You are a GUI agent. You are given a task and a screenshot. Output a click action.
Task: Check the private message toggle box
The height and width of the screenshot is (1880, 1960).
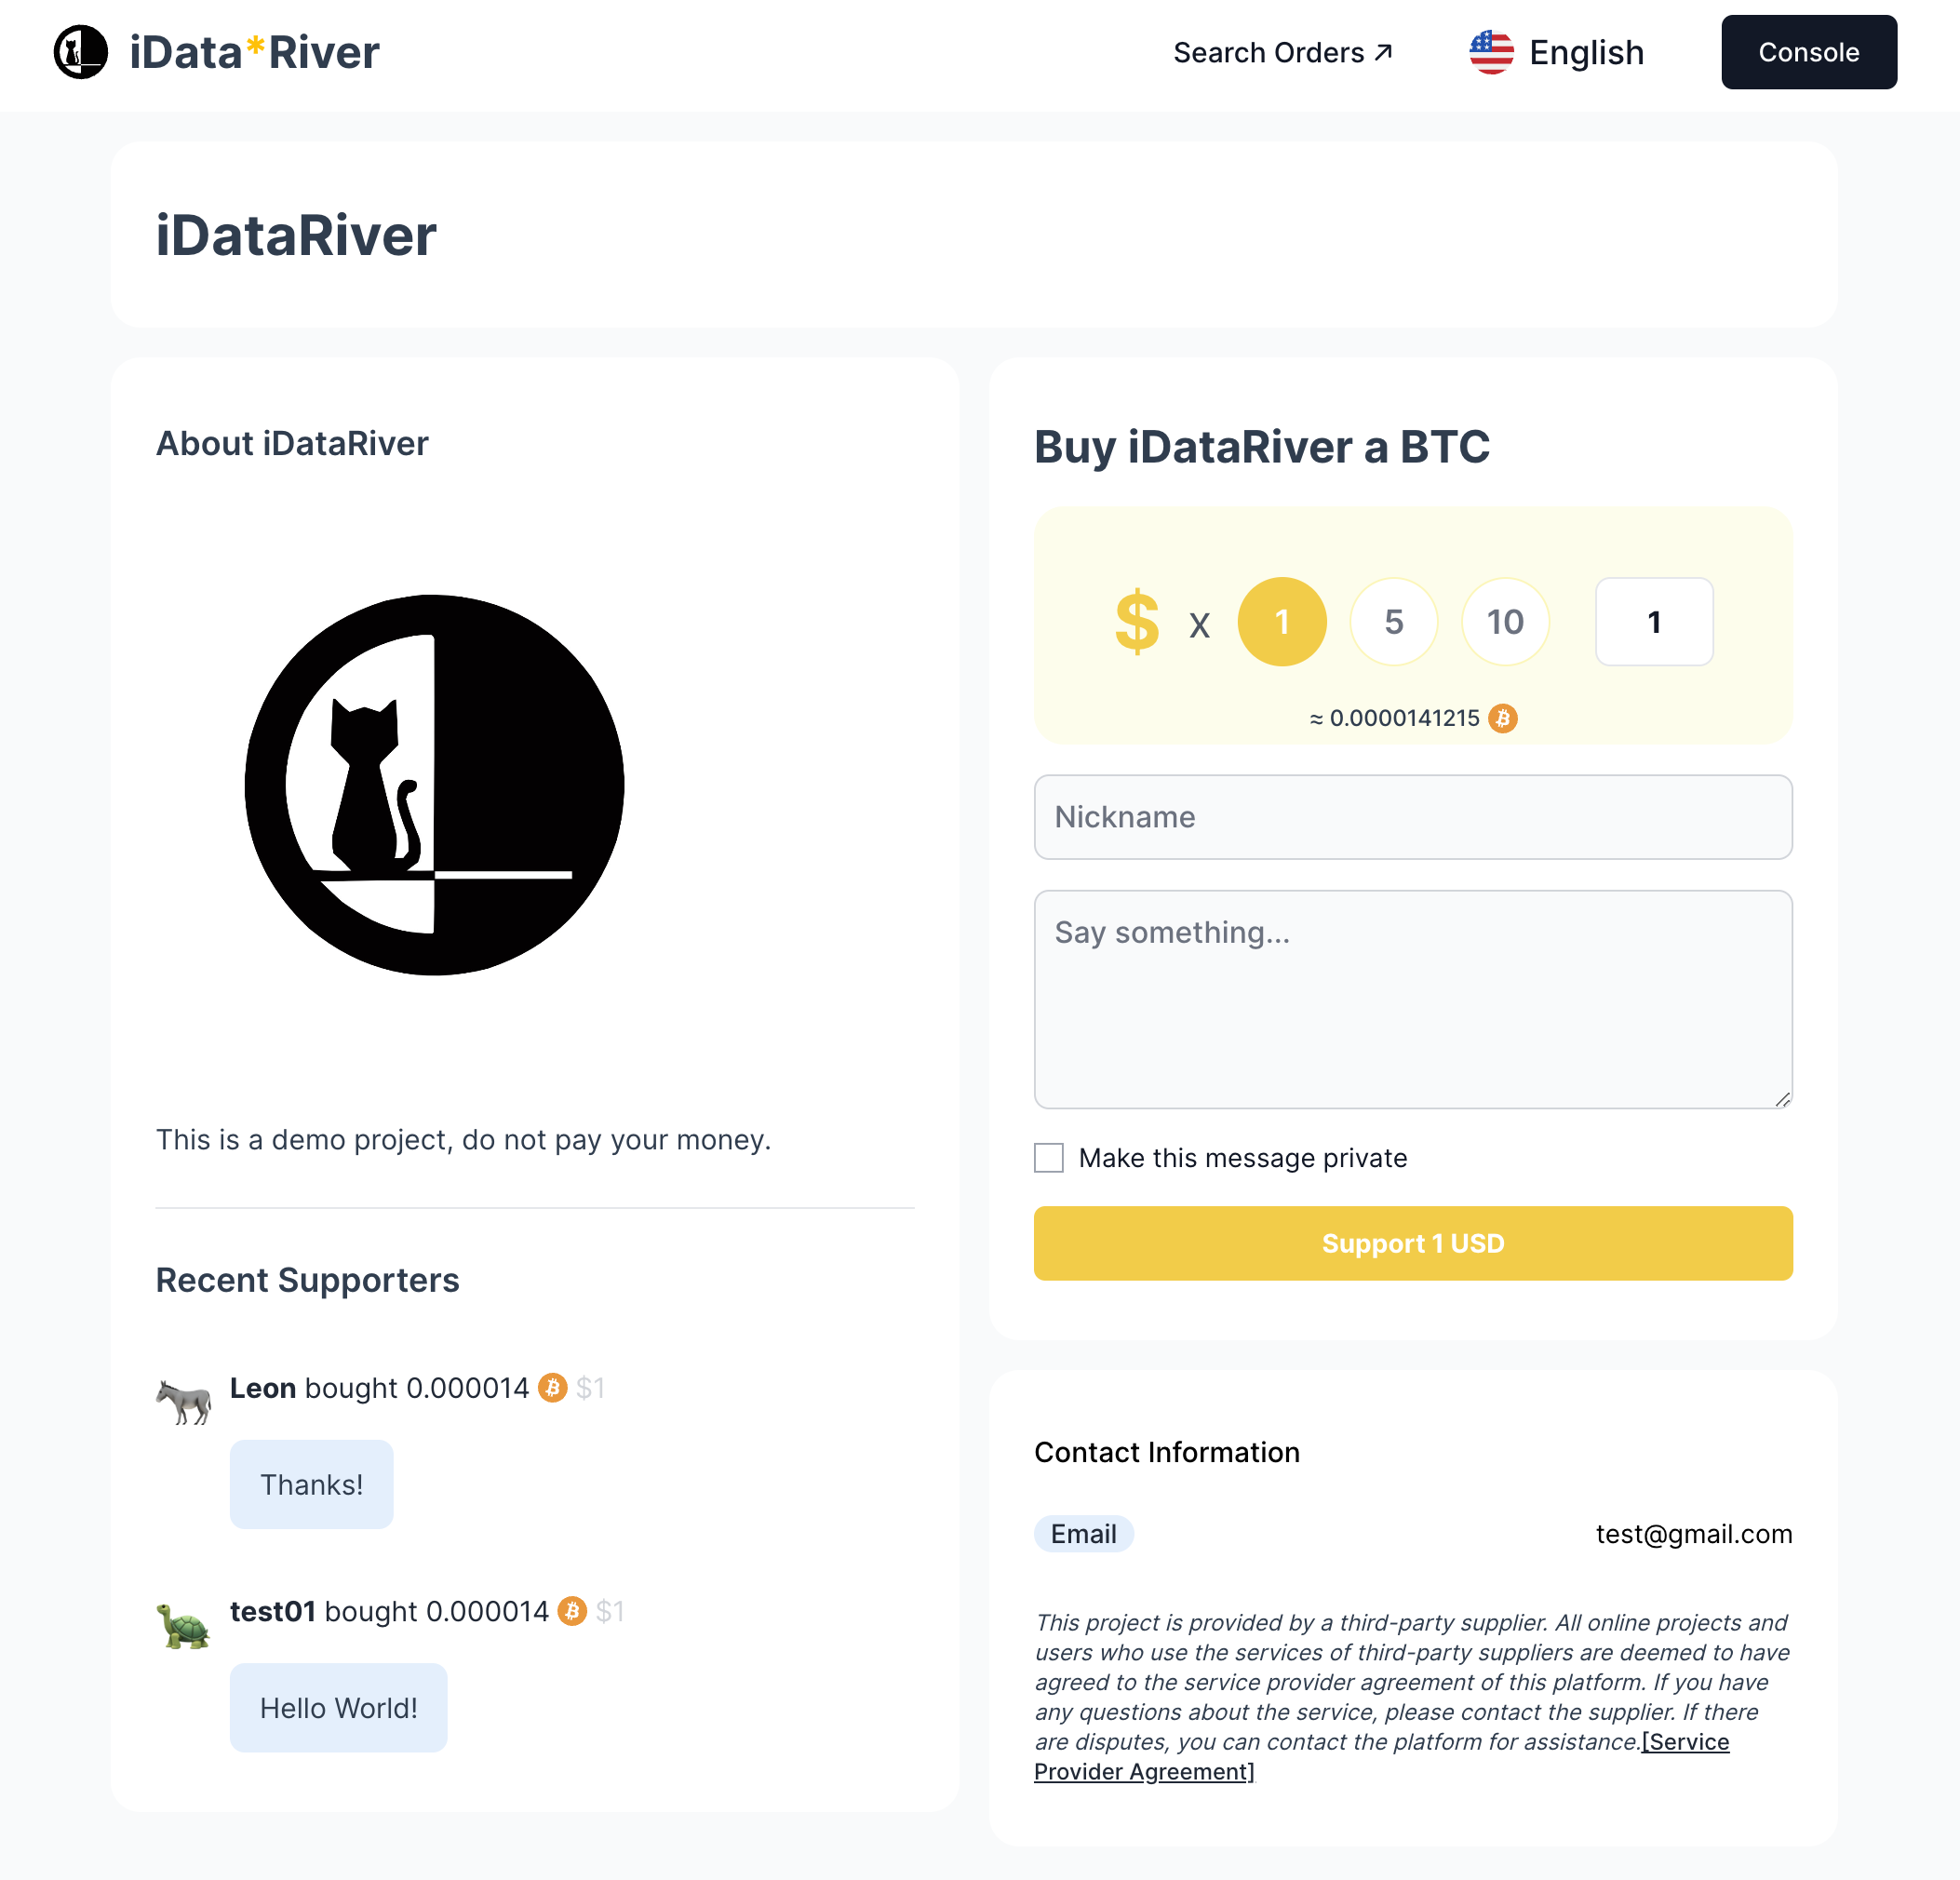pos(1050,1159)
